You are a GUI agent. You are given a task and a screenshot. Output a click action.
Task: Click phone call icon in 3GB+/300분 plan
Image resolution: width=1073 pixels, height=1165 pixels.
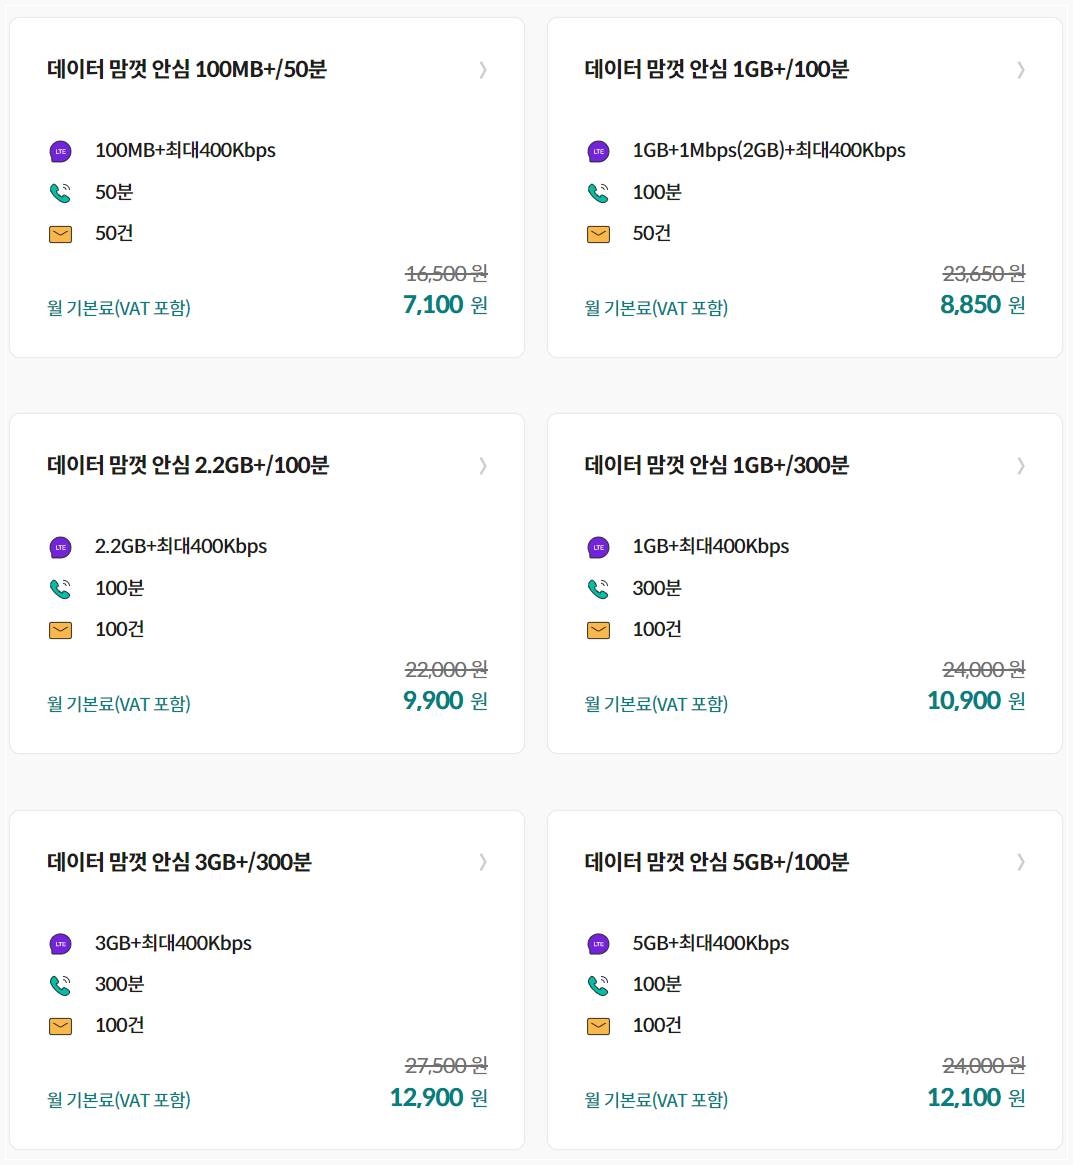pyautogui.click(x=60, y=985)
